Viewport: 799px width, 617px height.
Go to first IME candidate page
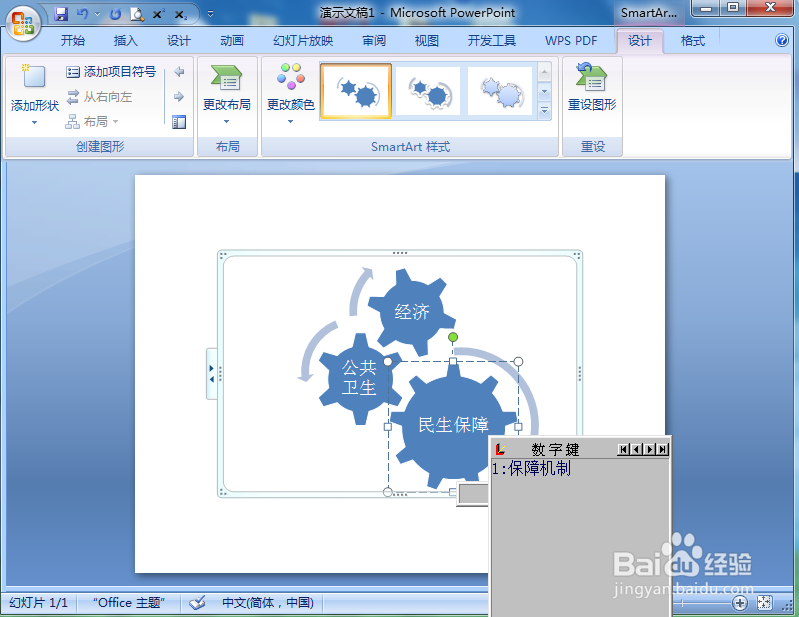click(623, 449)
